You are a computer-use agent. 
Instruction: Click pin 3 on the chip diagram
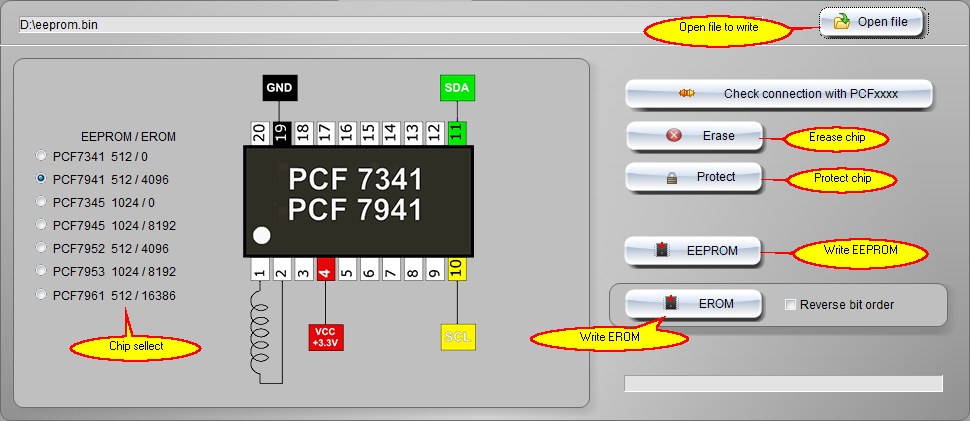tap(303, 270)
